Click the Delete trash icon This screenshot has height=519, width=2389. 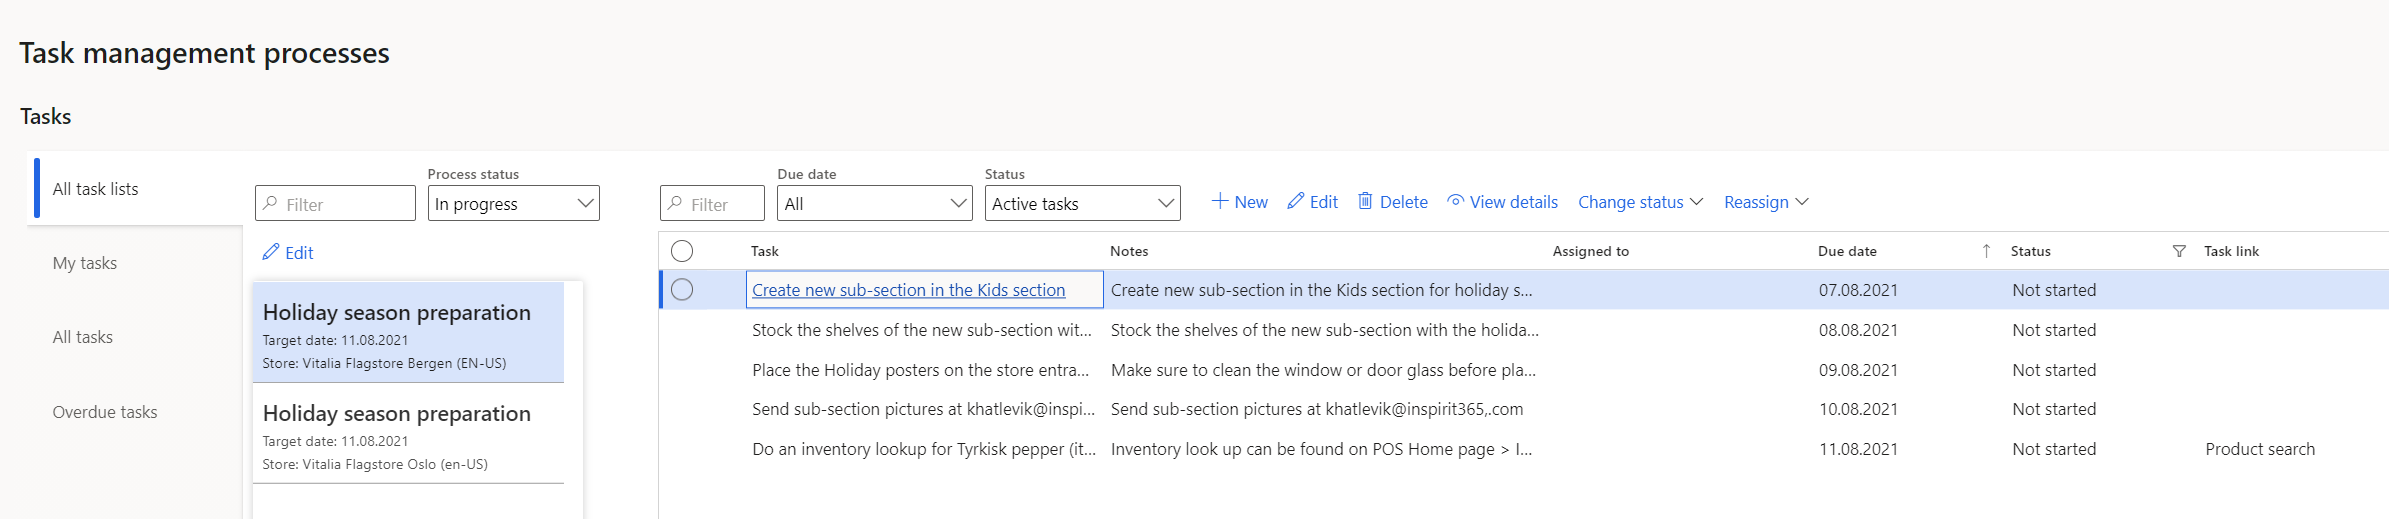pyautogui.click(x=1365, y=201)
